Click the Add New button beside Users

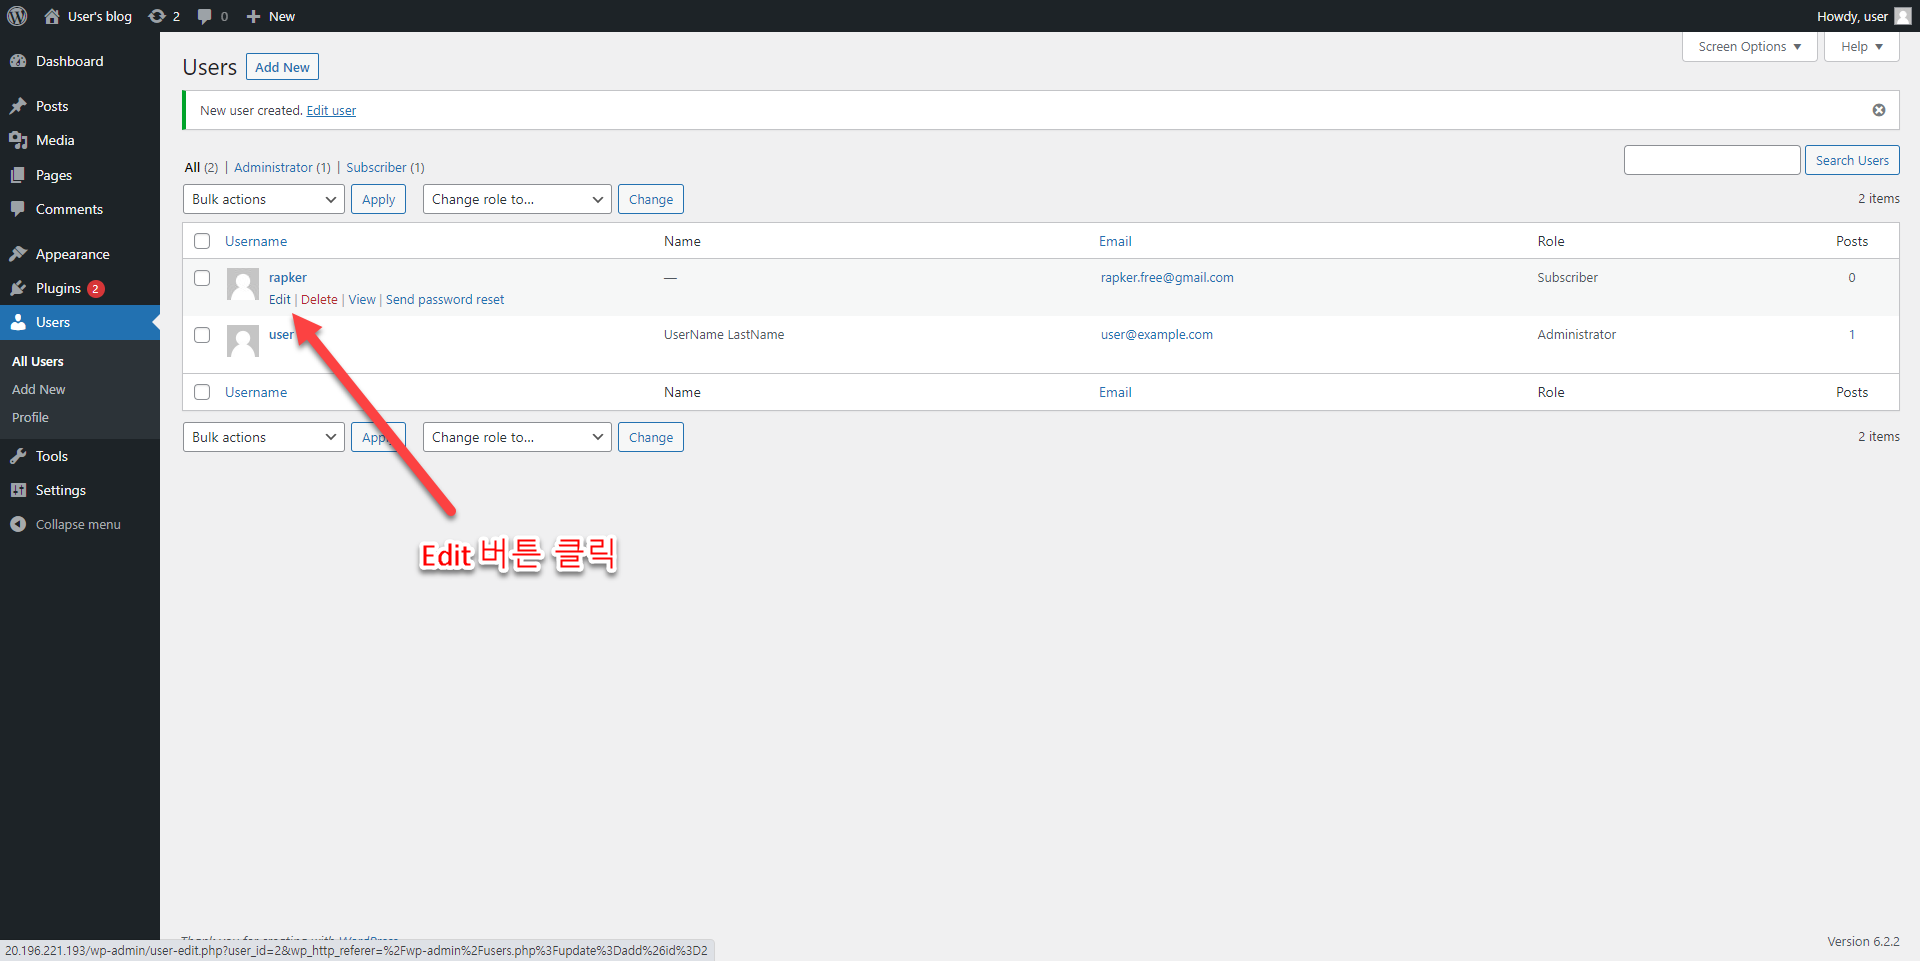pos(282,67)
